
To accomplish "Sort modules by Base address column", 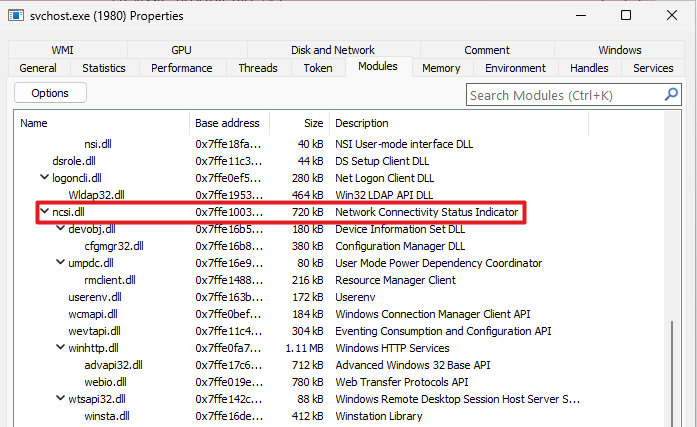I will point(227,123).
